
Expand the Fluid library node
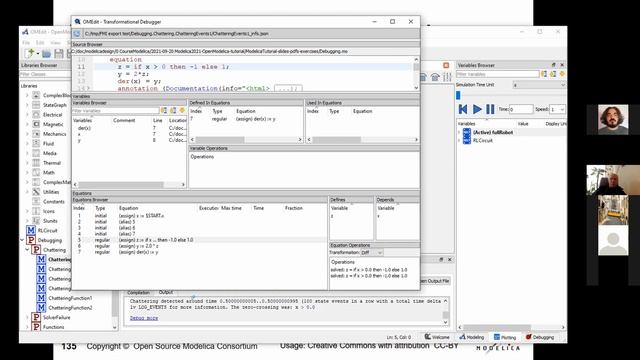point(27,144)
